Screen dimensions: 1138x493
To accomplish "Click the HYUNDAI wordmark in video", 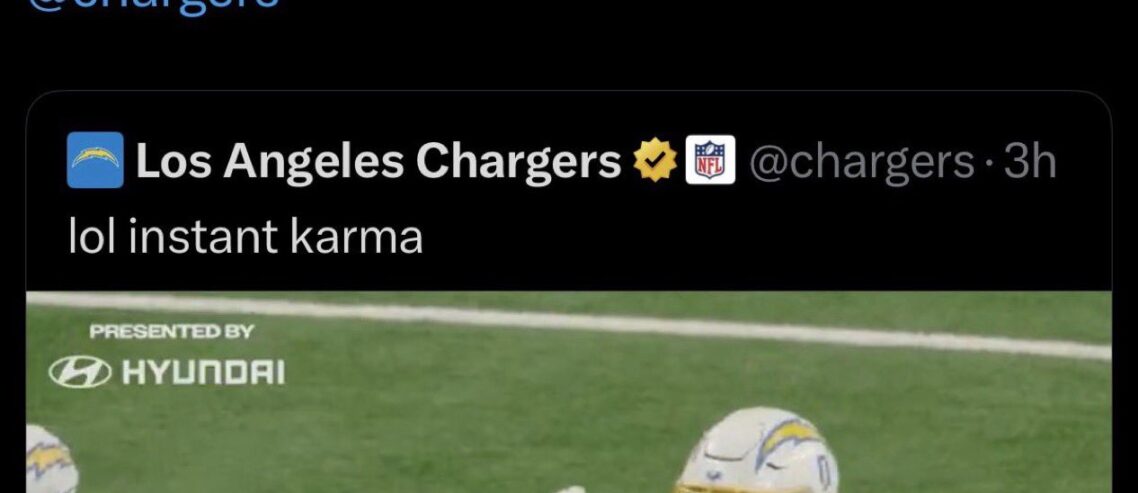I will [203, 374].
